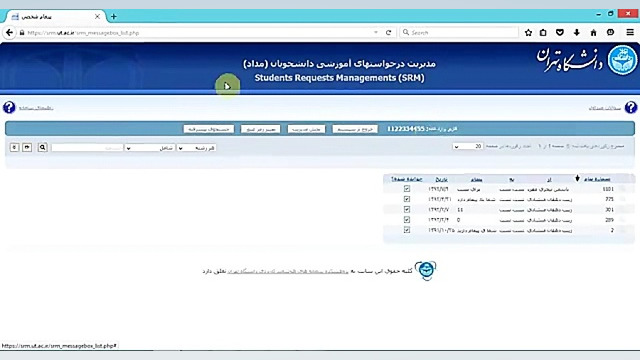Open the 'شامل' condition dropdown
This screenshot has width=640, height=360.
pos(150,148)
